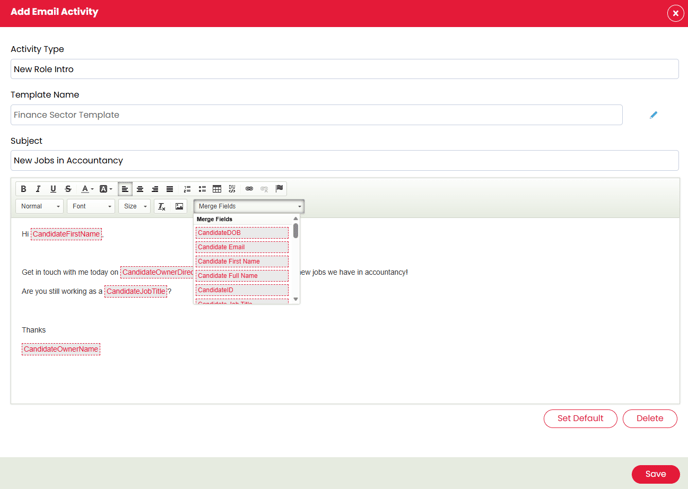Insert a numbered list

187,189
